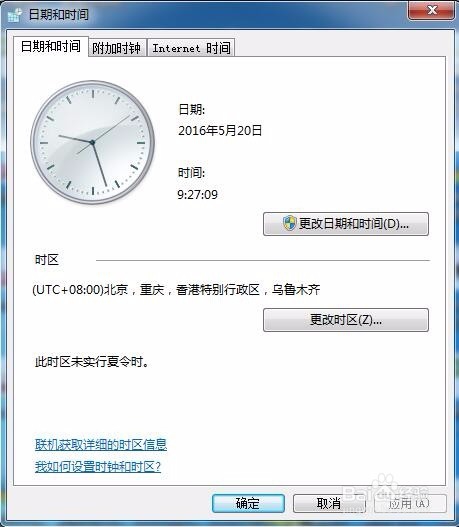
Task: Click the UAC shield icon on 更改日期和时间
Action: click(289, 224)
